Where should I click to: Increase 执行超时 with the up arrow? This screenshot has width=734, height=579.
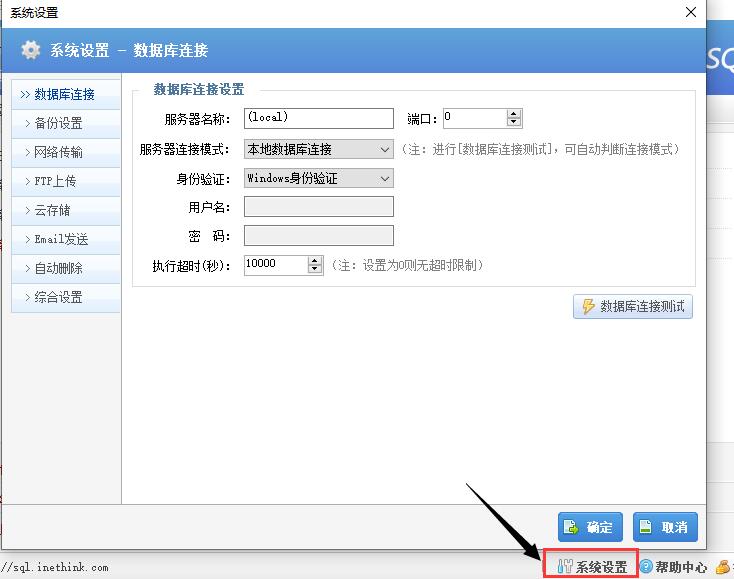click(x=315, y=261)
